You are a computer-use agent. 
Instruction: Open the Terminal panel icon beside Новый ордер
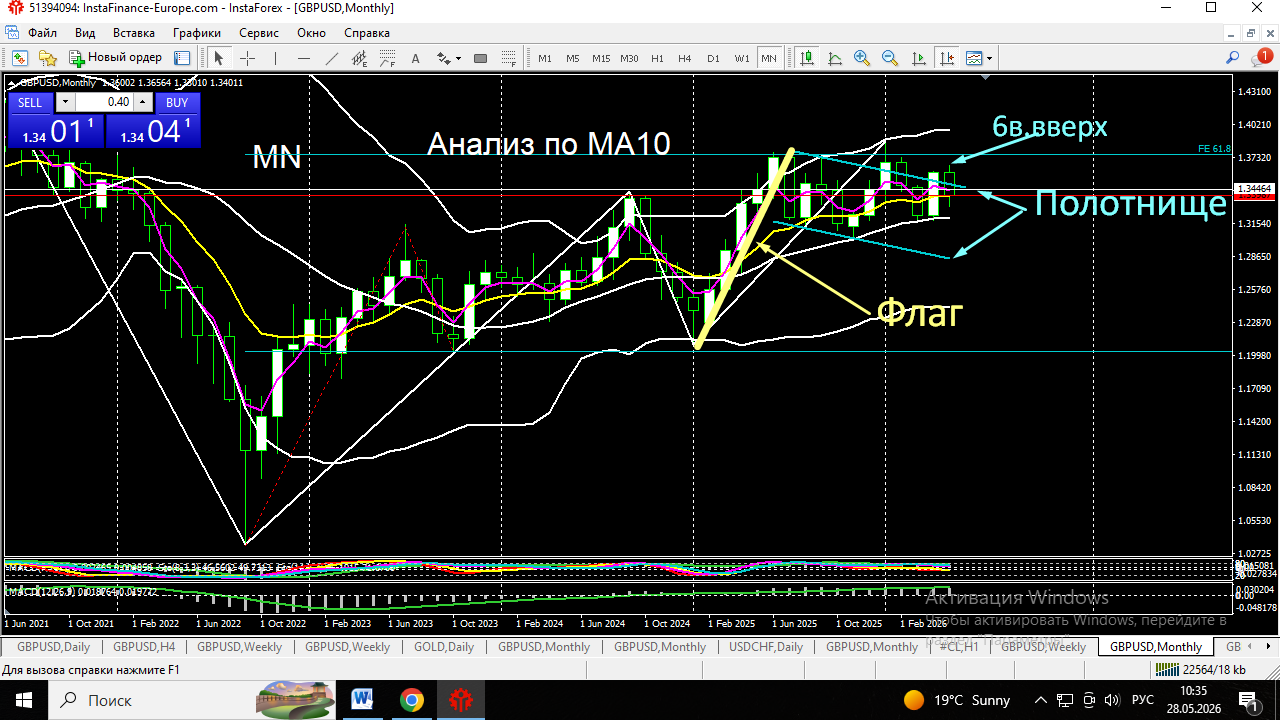(x=181, y=58)
